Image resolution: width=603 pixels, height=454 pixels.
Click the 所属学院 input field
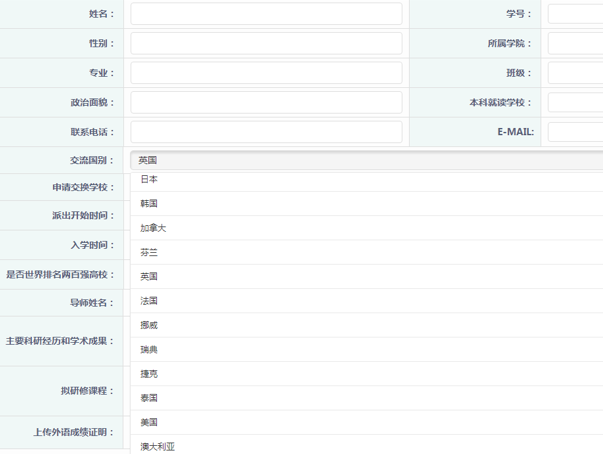coord(576,44)
